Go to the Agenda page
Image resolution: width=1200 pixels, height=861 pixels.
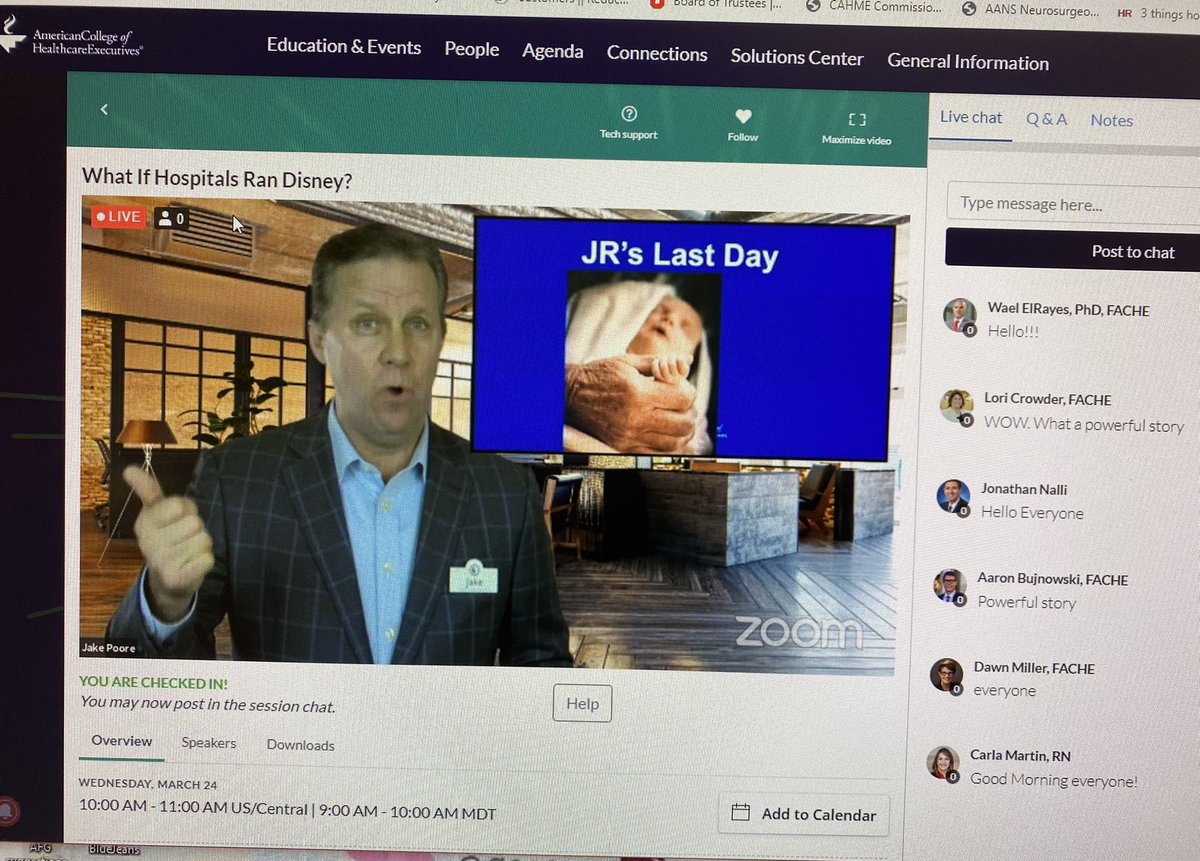[x=553, y=51]
